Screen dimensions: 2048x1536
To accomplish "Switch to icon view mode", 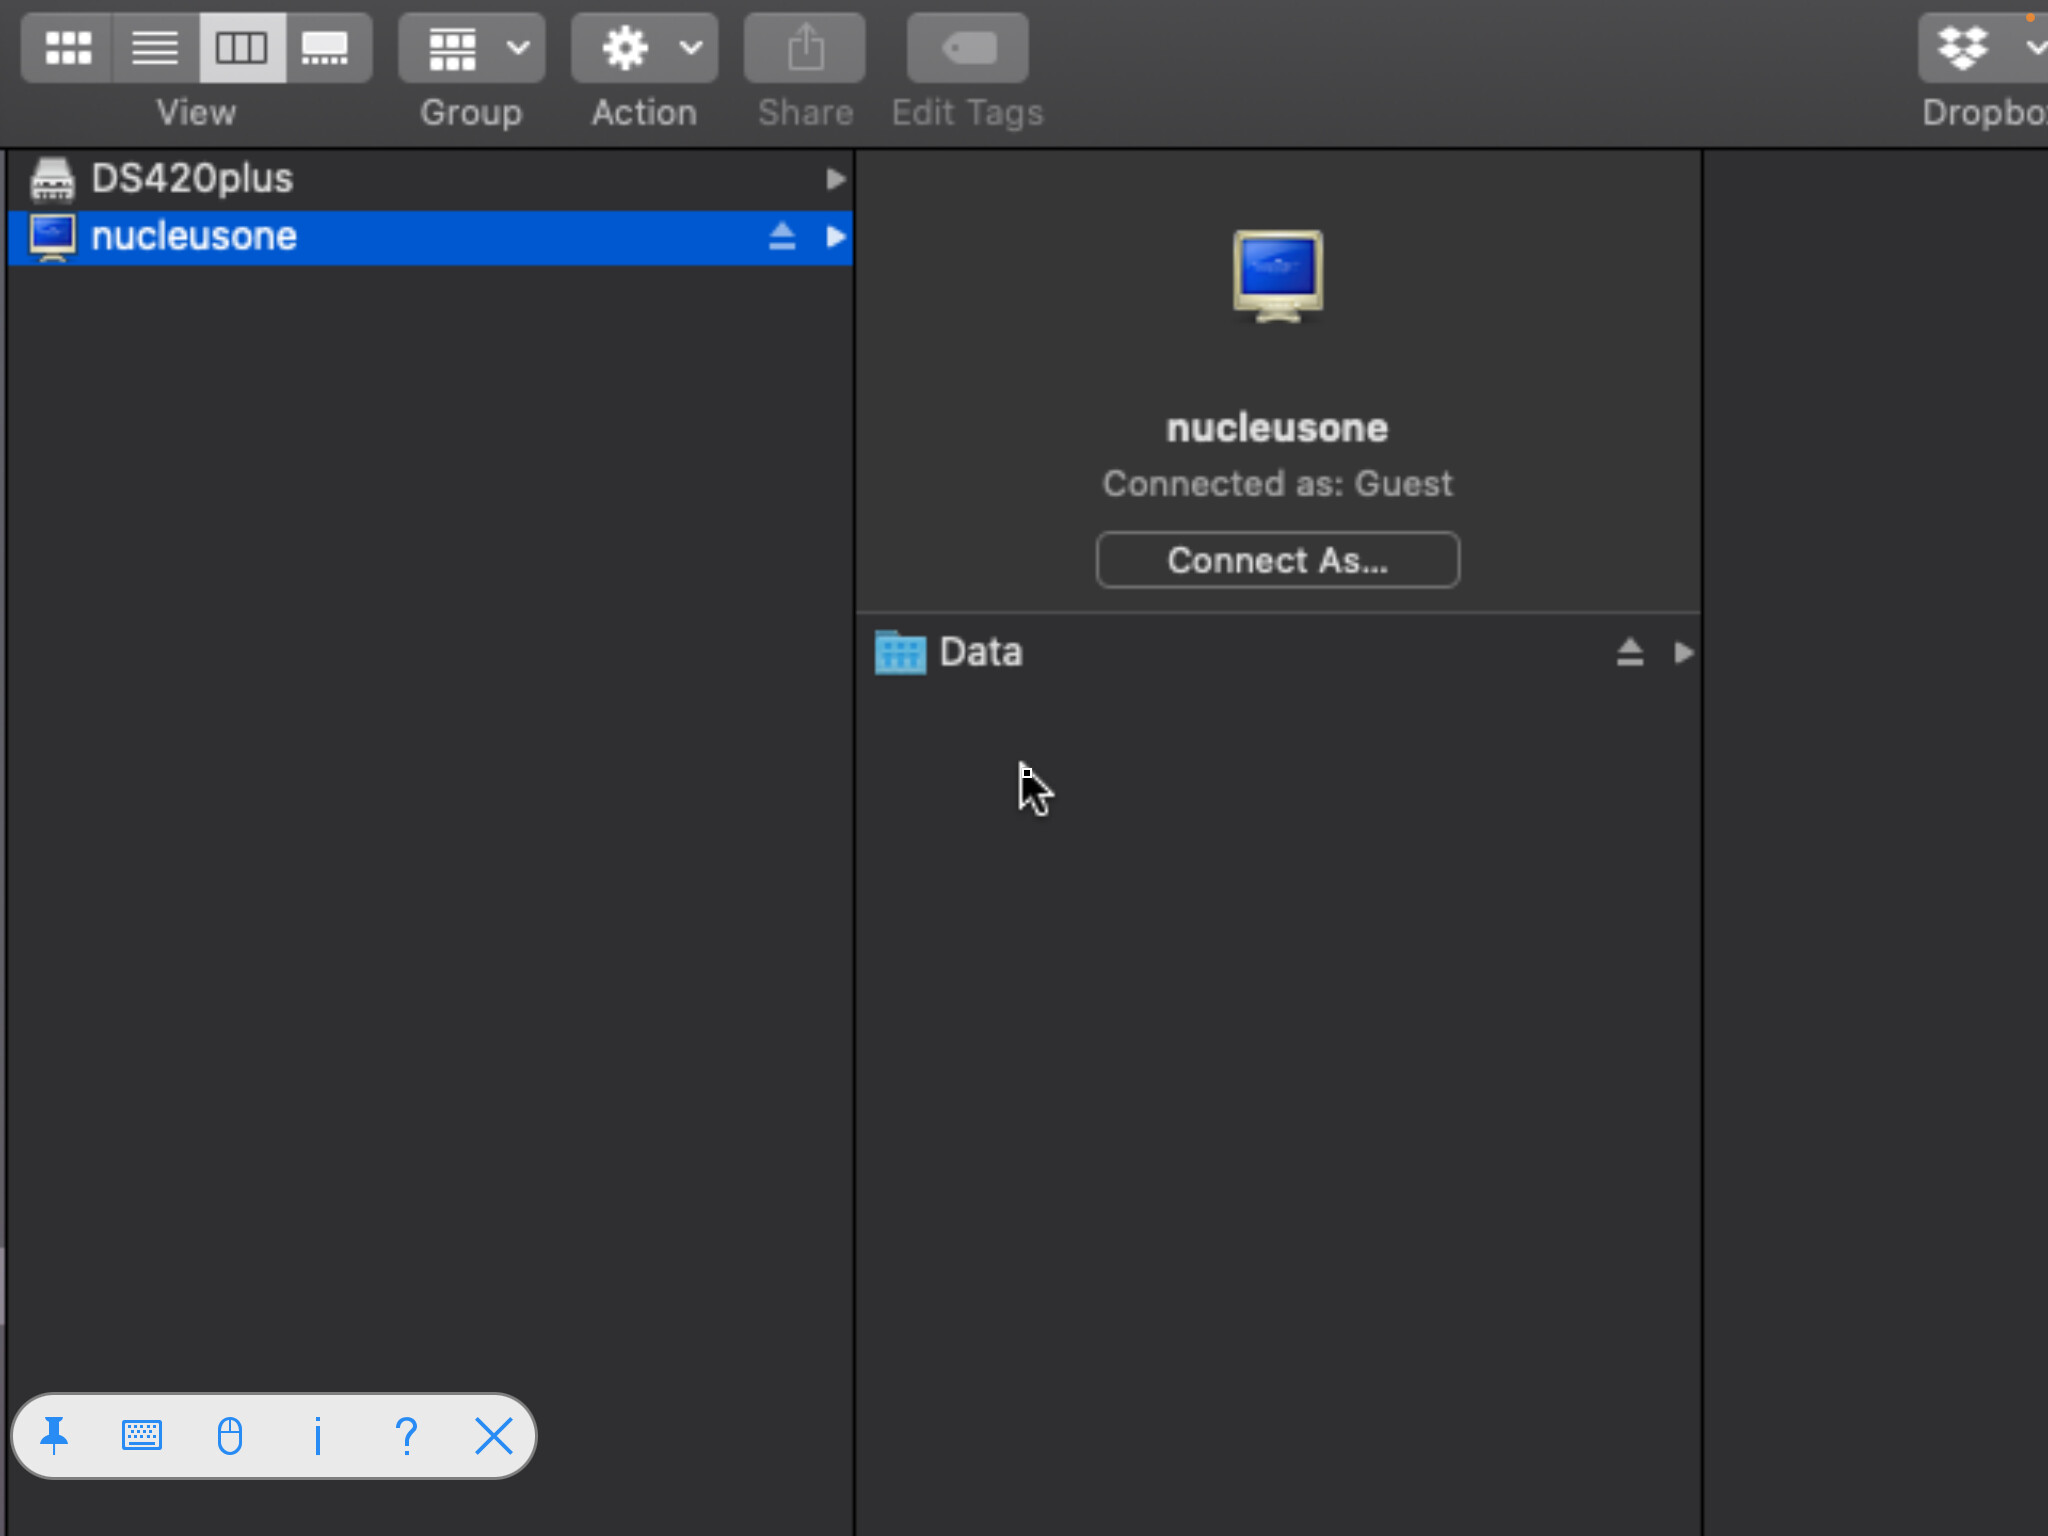I will coord(68,48).
